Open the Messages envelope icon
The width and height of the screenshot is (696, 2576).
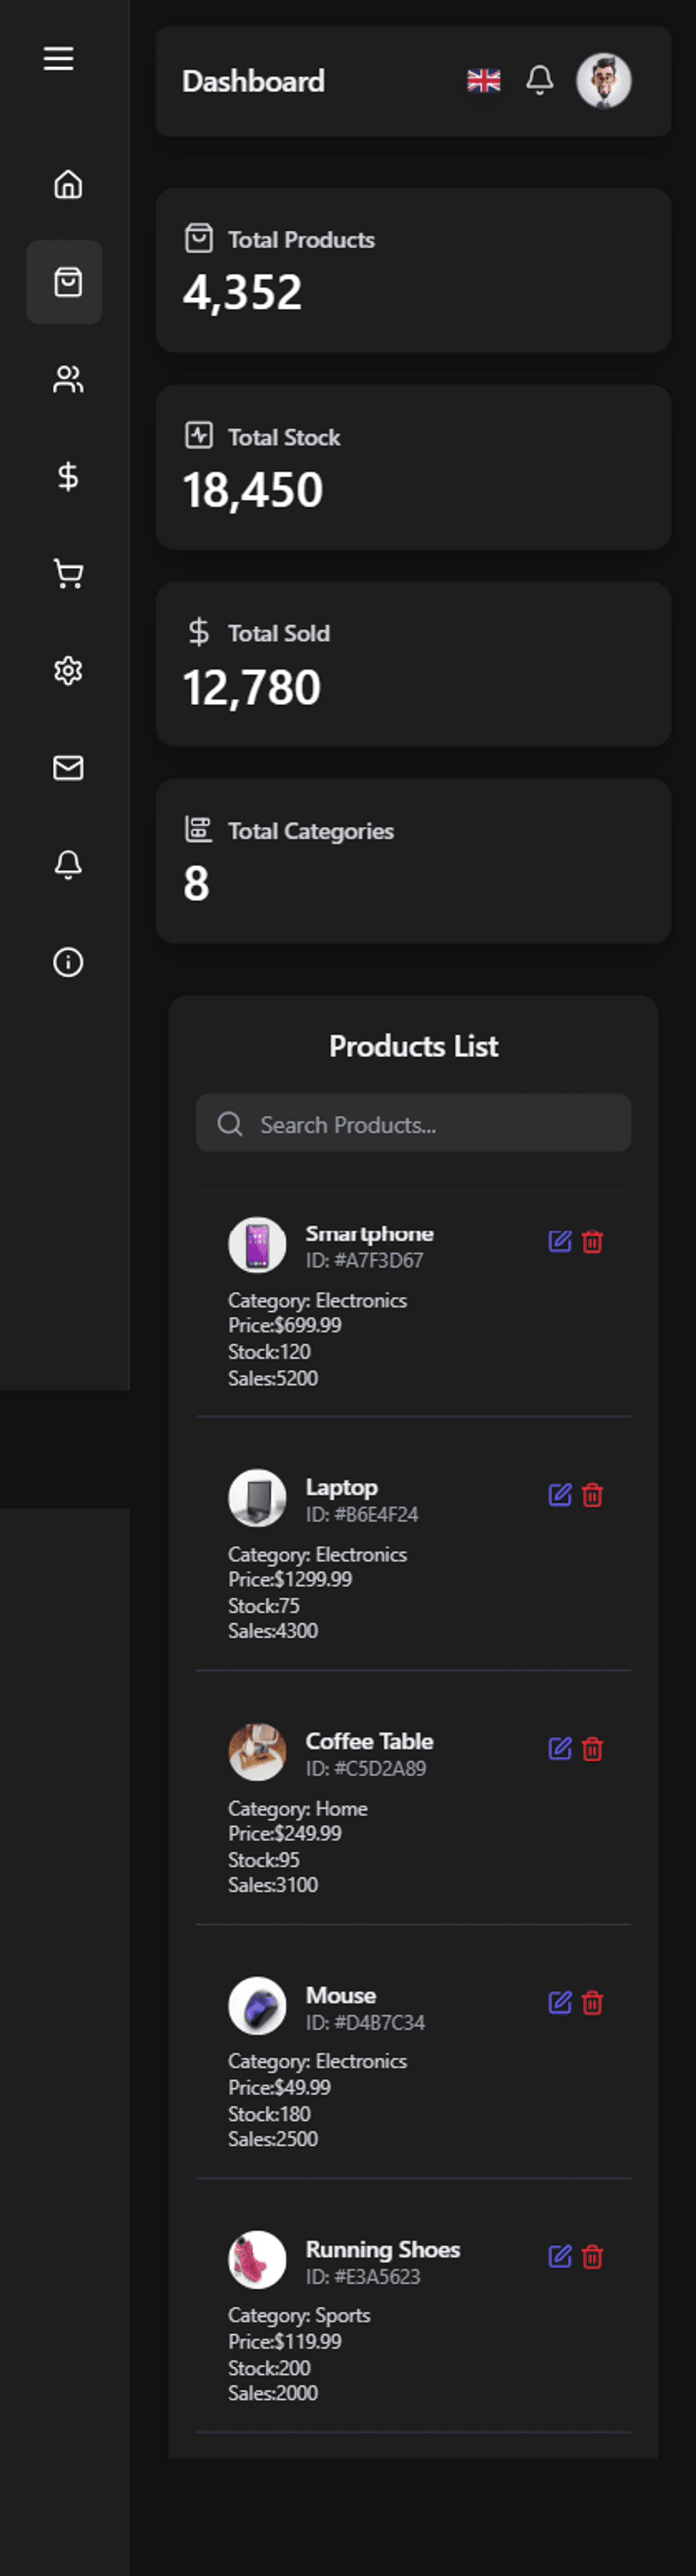[x=67, y=767]
